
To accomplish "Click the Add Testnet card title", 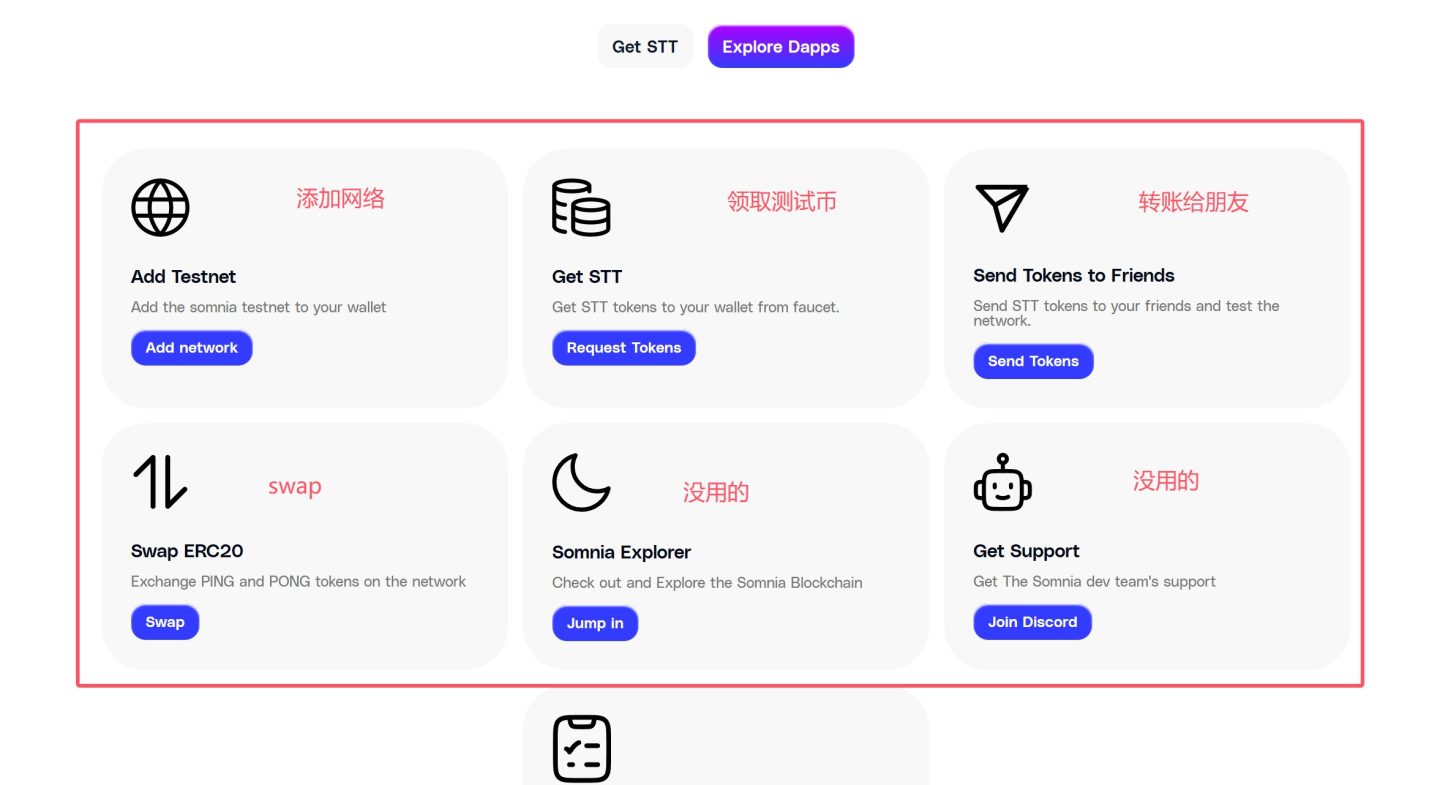I will (x=184, y=277).
